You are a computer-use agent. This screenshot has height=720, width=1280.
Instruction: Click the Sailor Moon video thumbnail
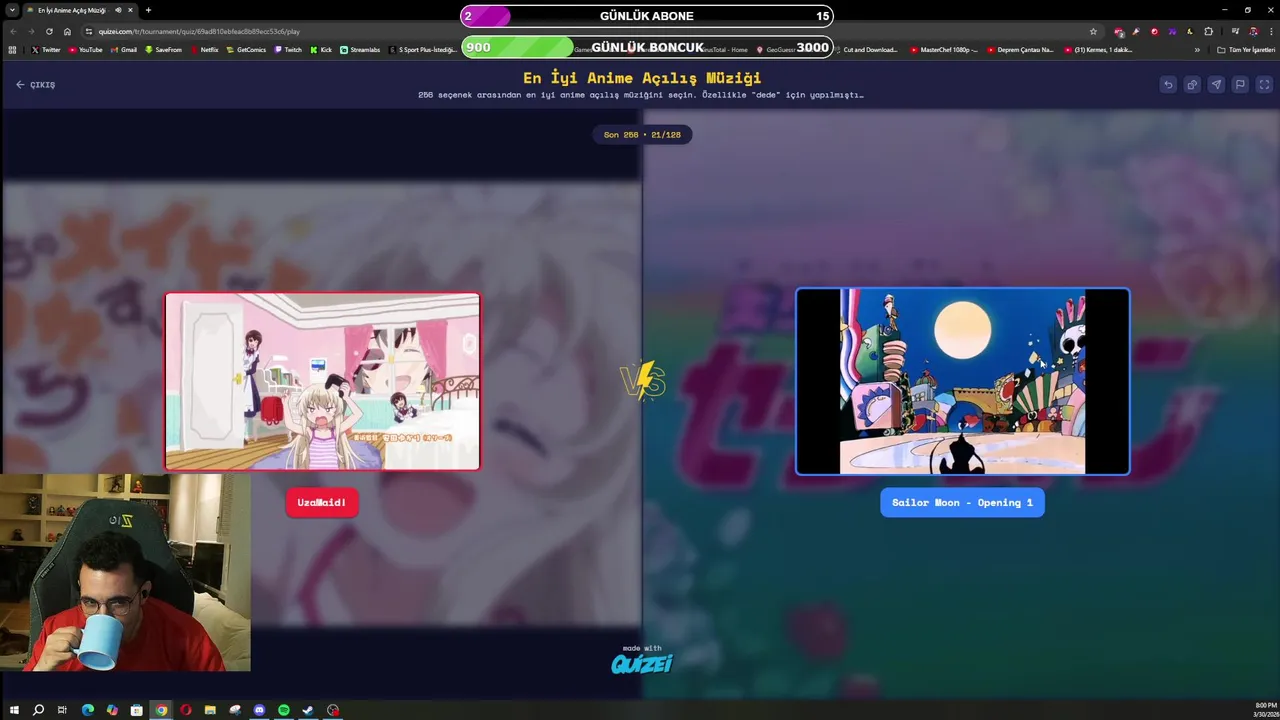pos(962,381)
